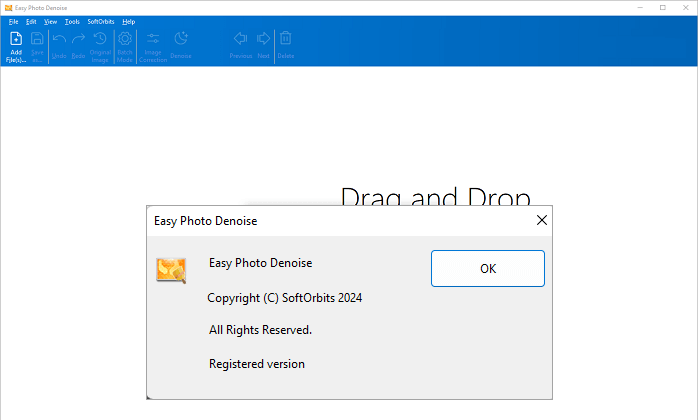Click the Delete trash can icon
The width and height of the screenshot is (698, 420).
(x=286, y=40)
